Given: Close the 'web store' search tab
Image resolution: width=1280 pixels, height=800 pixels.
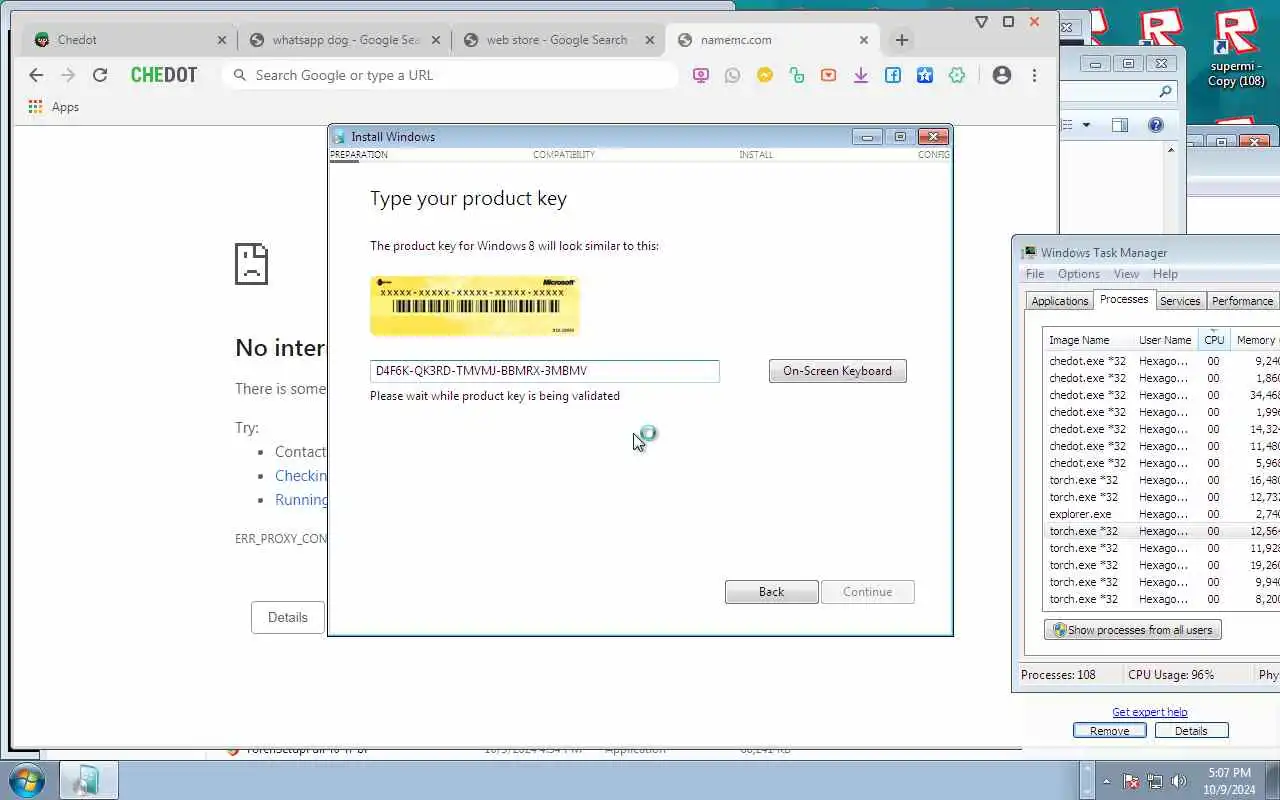Looking at the screenshot, I should coord(650,40).
